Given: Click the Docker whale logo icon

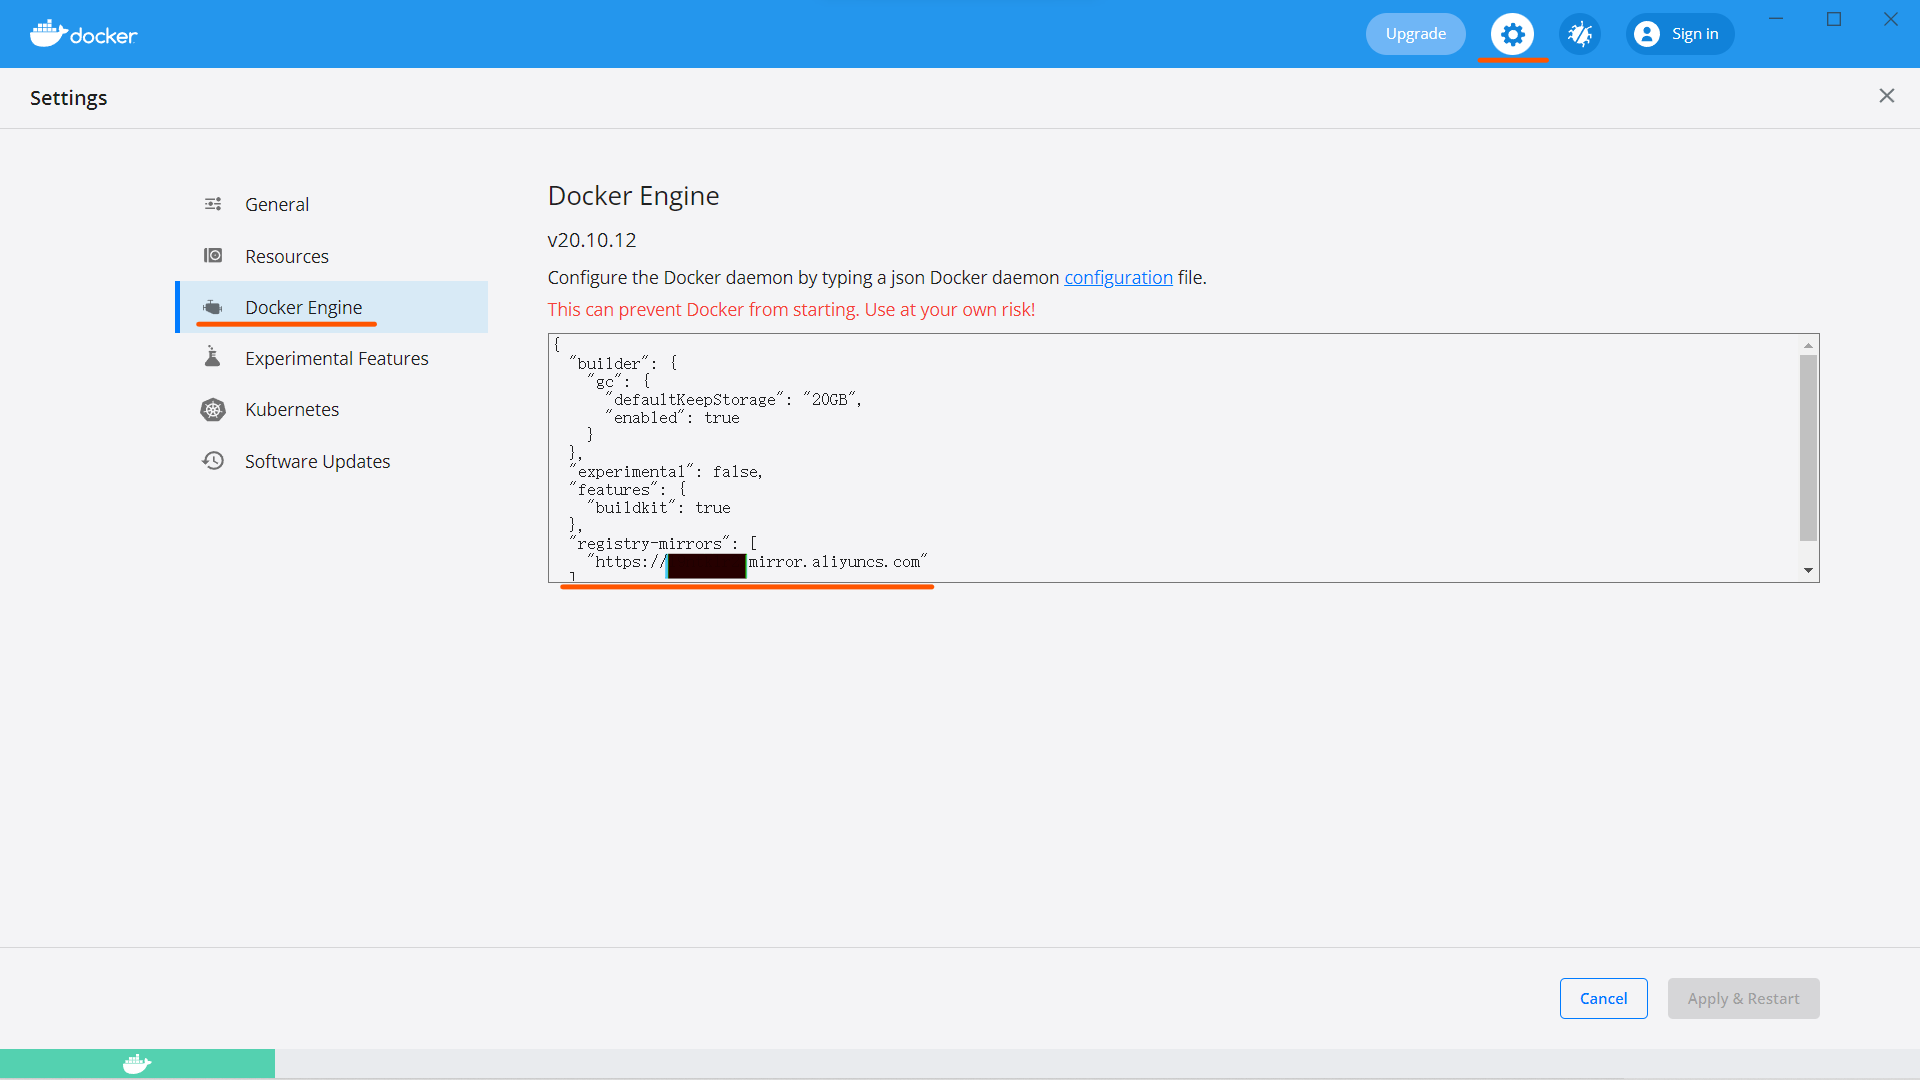Looking at the screenshot, I should tap(46, 33).
